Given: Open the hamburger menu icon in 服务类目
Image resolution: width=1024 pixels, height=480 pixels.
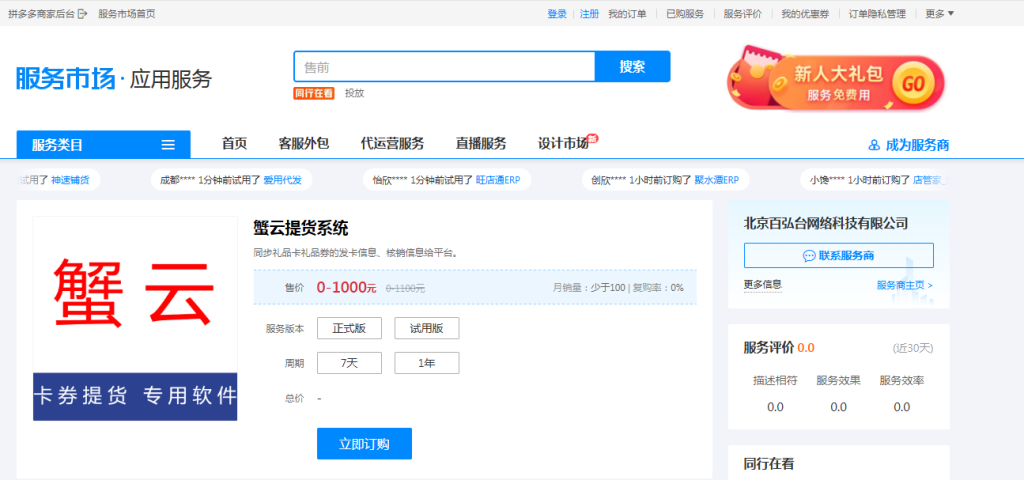Looking at the screenshot, I should tap(168, 145).
